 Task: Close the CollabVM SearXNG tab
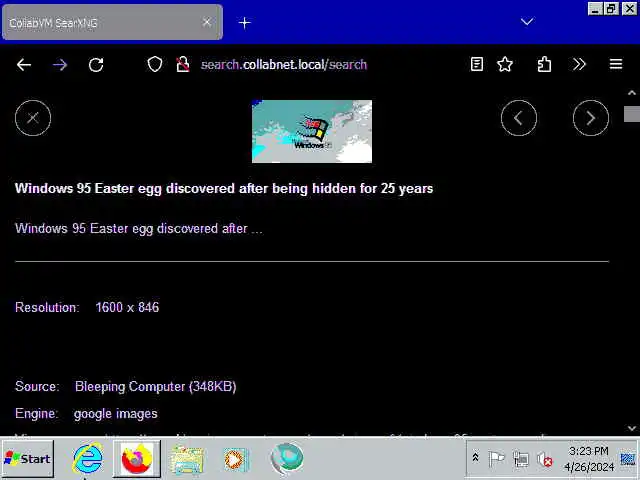207,22
